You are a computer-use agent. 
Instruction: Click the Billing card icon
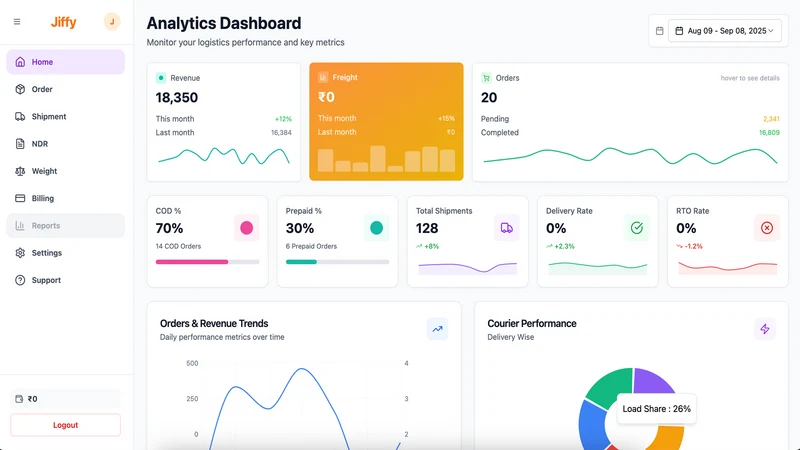20,198
